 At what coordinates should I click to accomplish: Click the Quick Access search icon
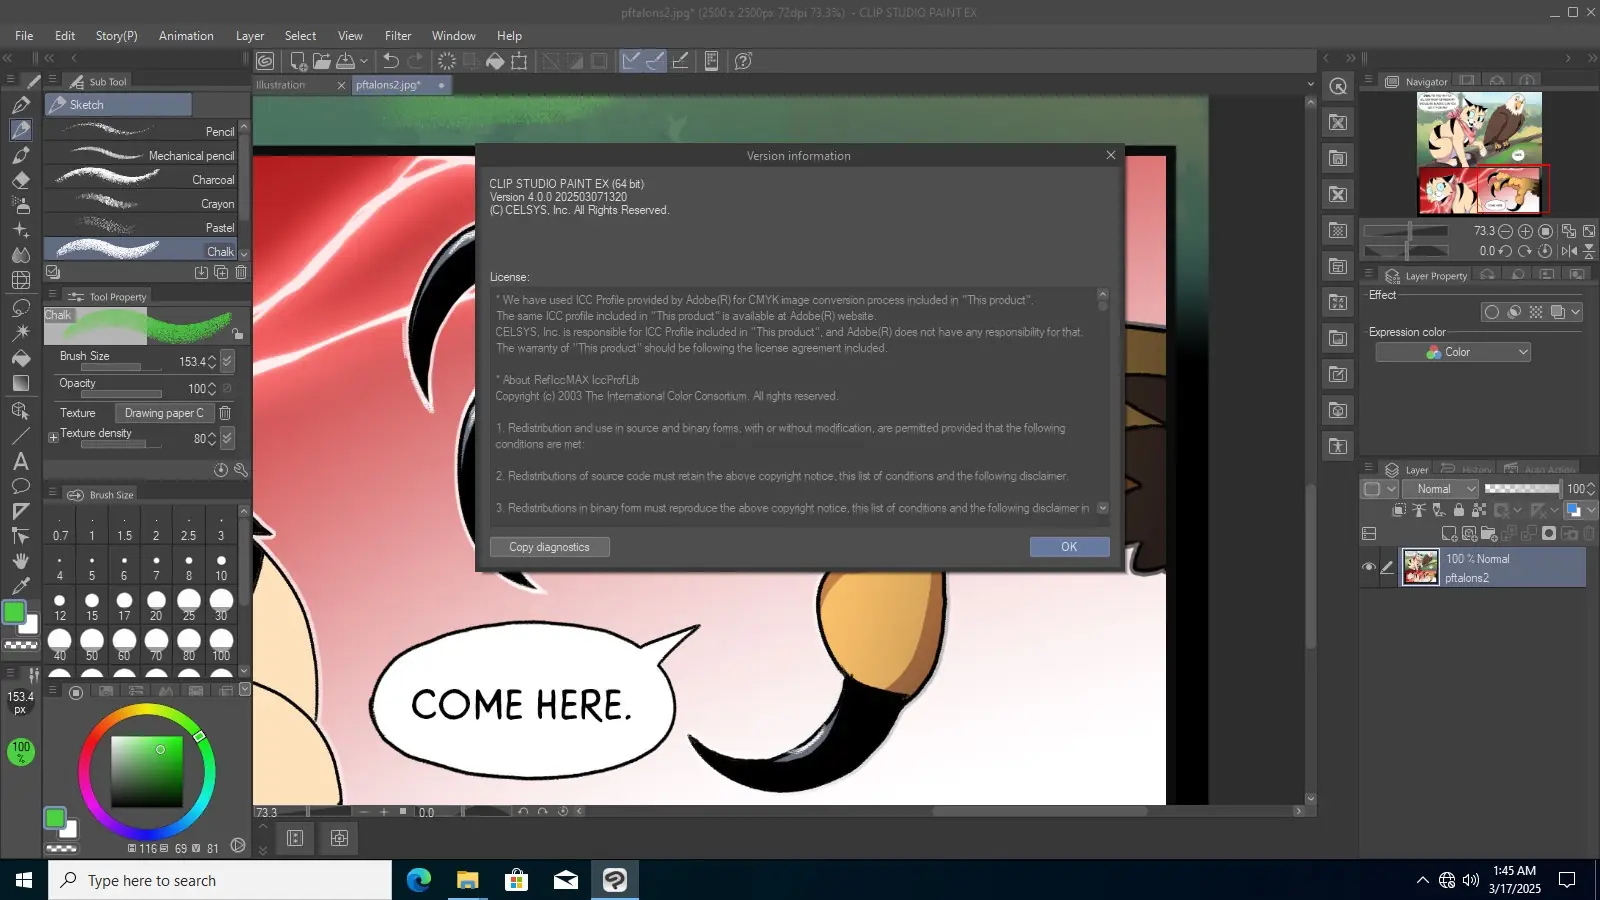pyautogui.click(x=1338, y=86)
